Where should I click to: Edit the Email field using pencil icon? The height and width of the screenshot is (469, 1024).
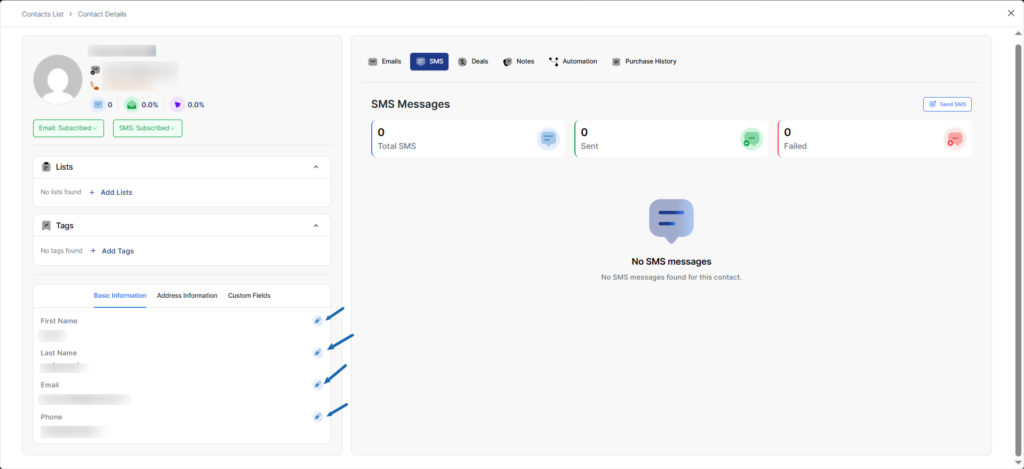coord(317,384)
